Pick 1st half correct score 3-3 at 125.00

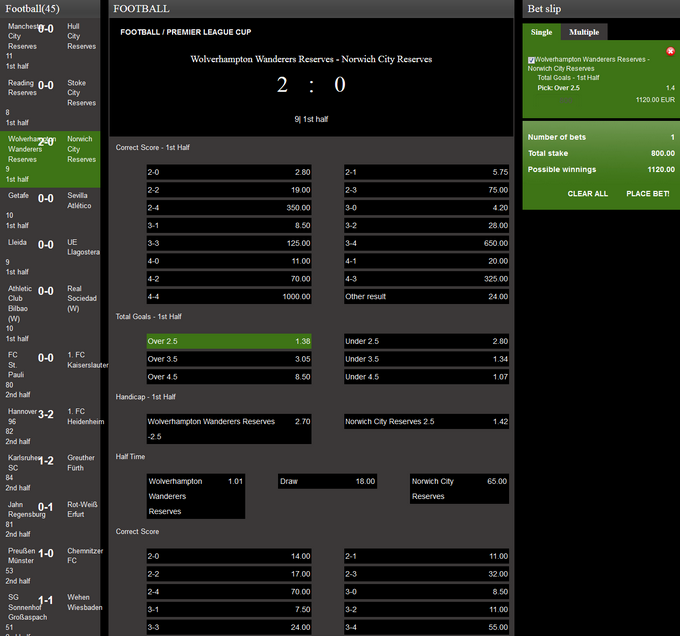[x=229, y=243]
